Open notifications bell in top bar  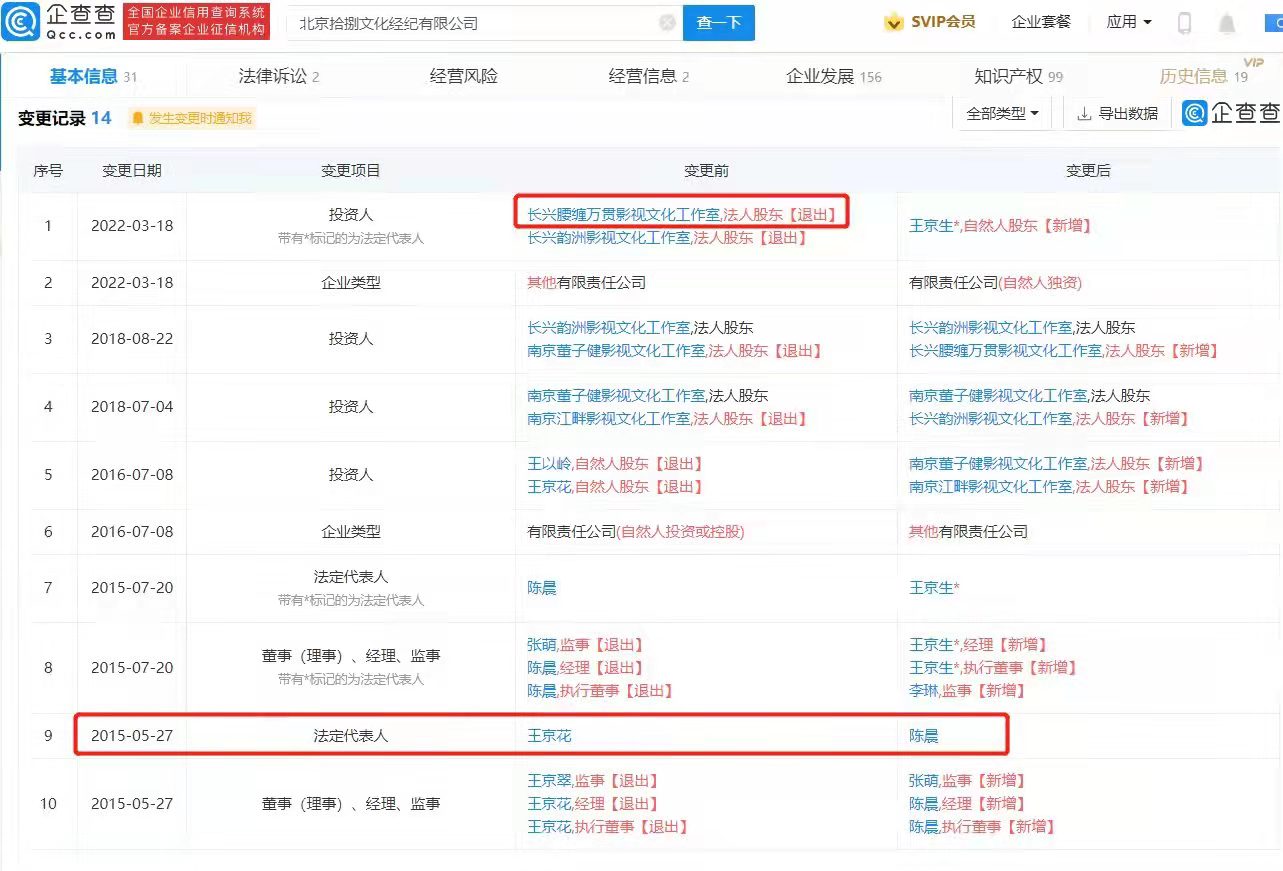[x=1227, y=23]
